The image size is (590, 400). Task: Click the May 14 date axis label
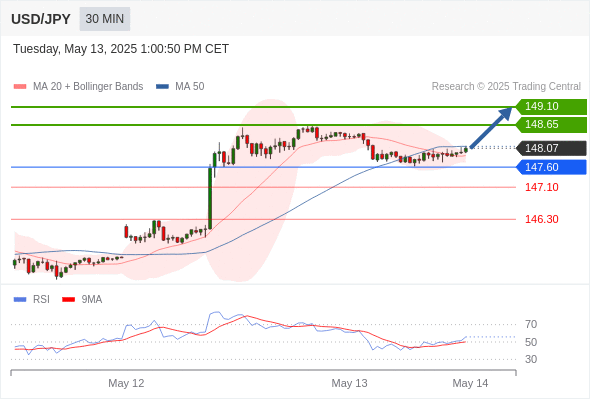(470, 383)
